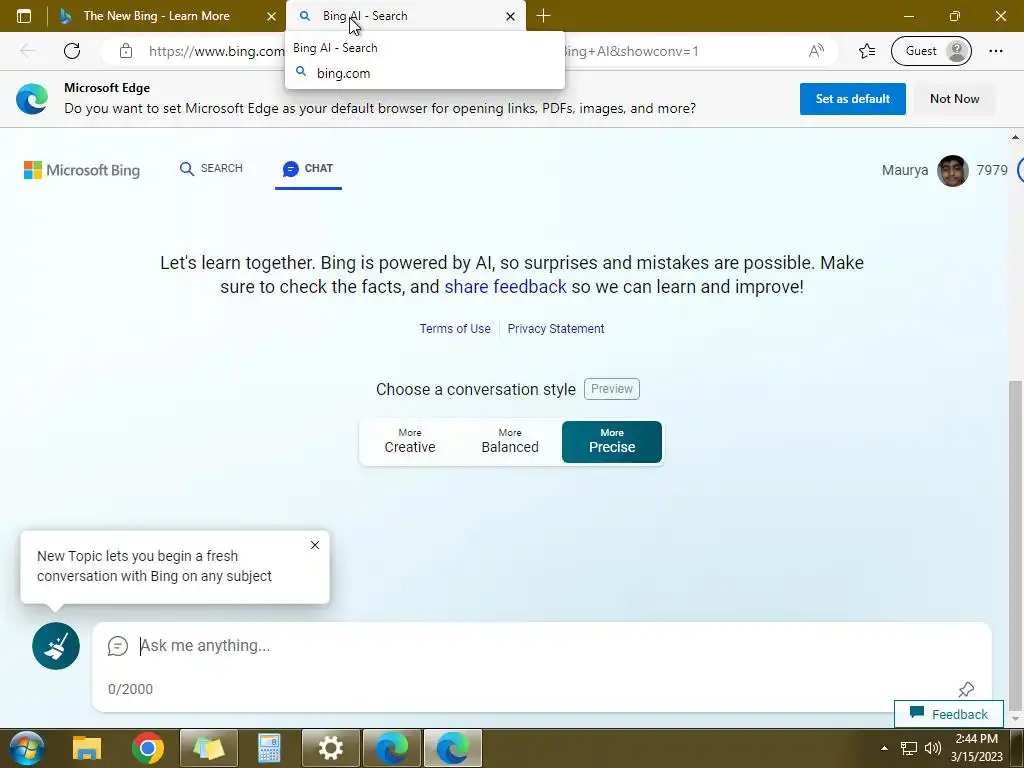Click scrollbar up arrow
The height and width of the screenshot is (768, 1024).
click(1016, 137)
